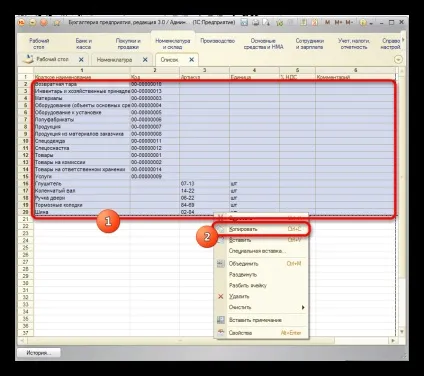Choose Объединить in the context menu

tap(261, 264)
